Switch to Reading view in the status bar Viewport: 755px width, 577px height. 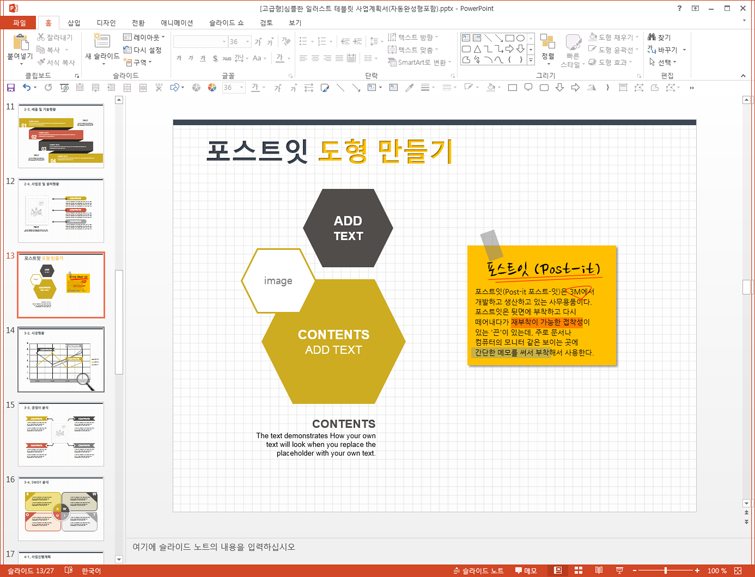599,570
